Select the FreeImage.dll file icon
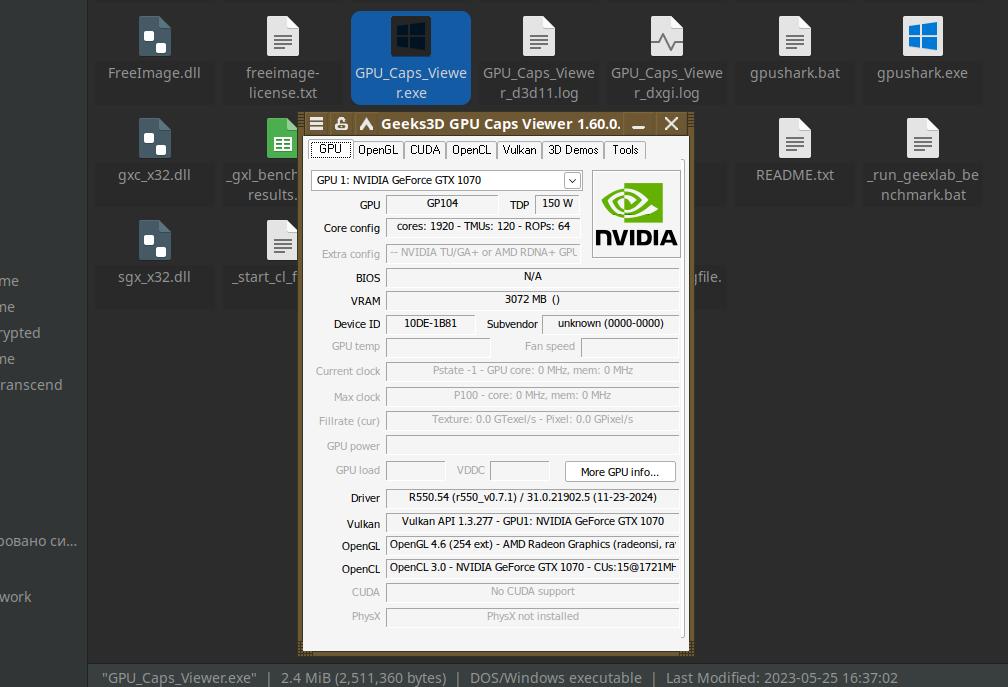Screen dimensions: 1008x687 point(154,36)
